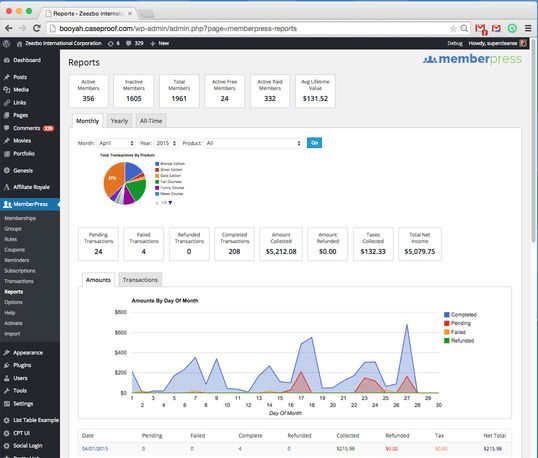
Task: Click the Media sidebar icon
Action: tap(7, 90)
